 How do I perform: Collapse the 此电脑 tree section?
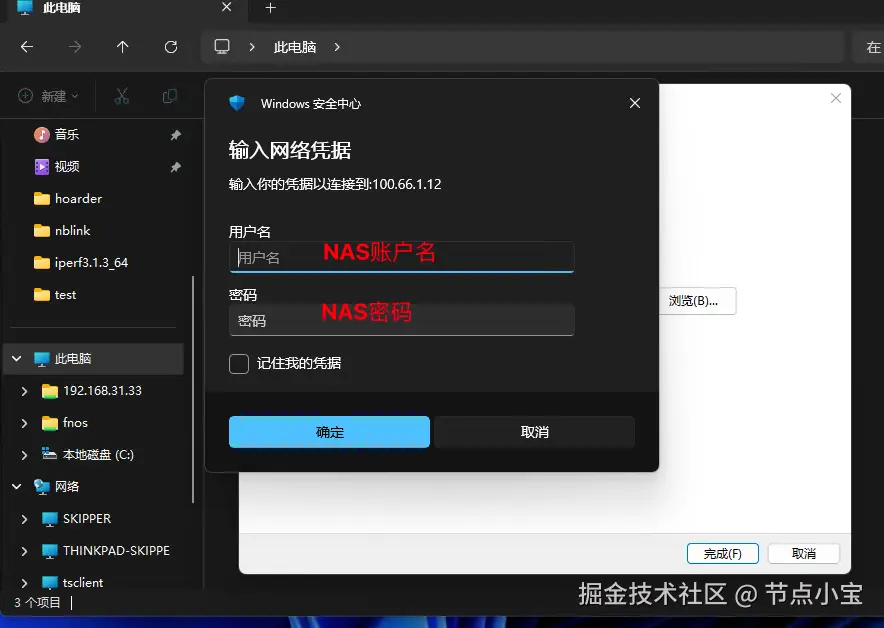pyautogui.click(x=17, y=359)
